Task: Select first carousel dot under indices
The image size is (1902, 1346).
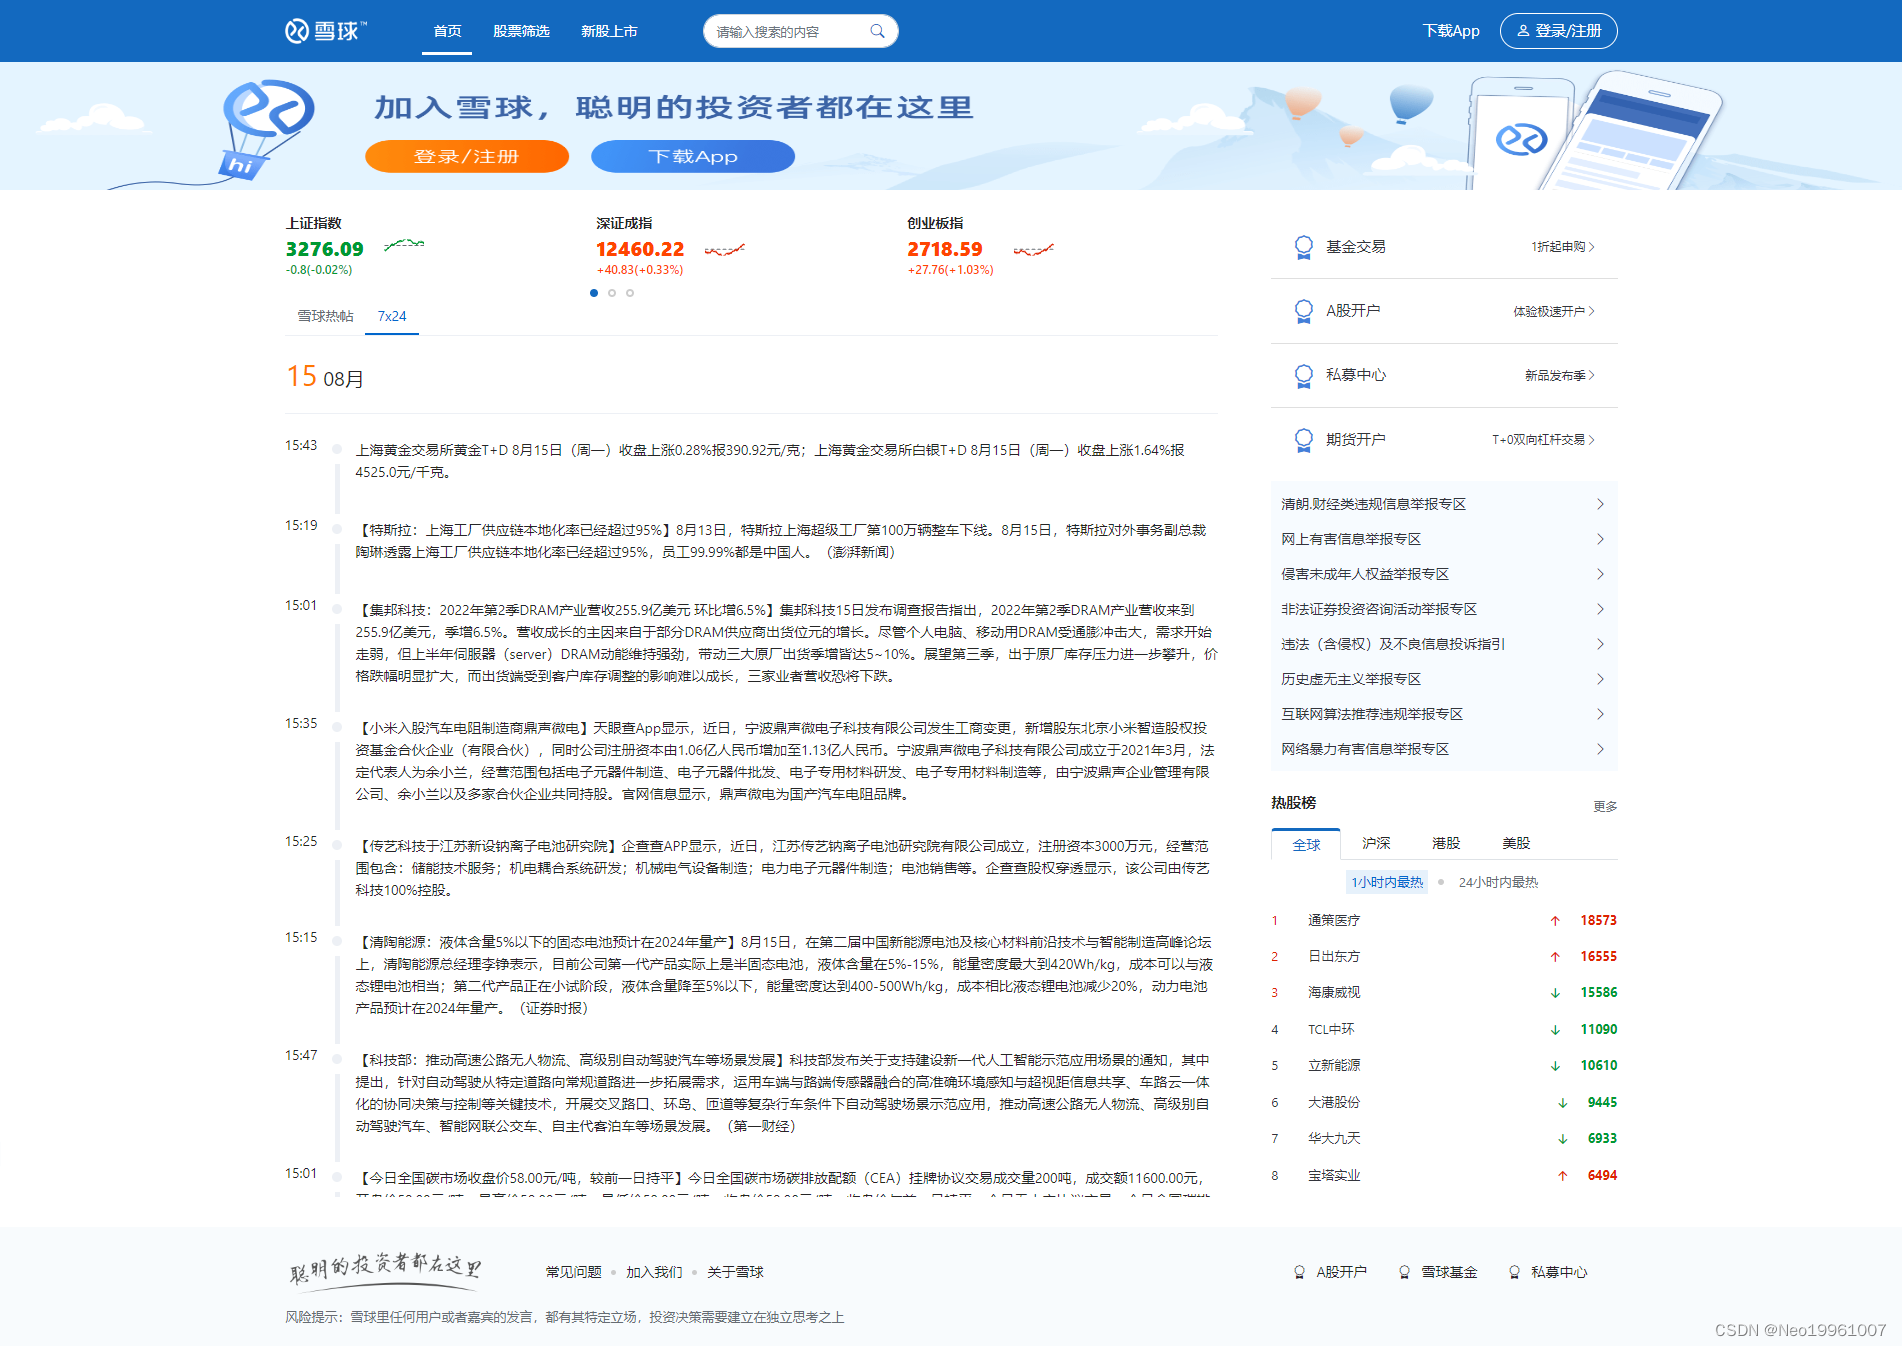Action: click(x=594, y=293)
